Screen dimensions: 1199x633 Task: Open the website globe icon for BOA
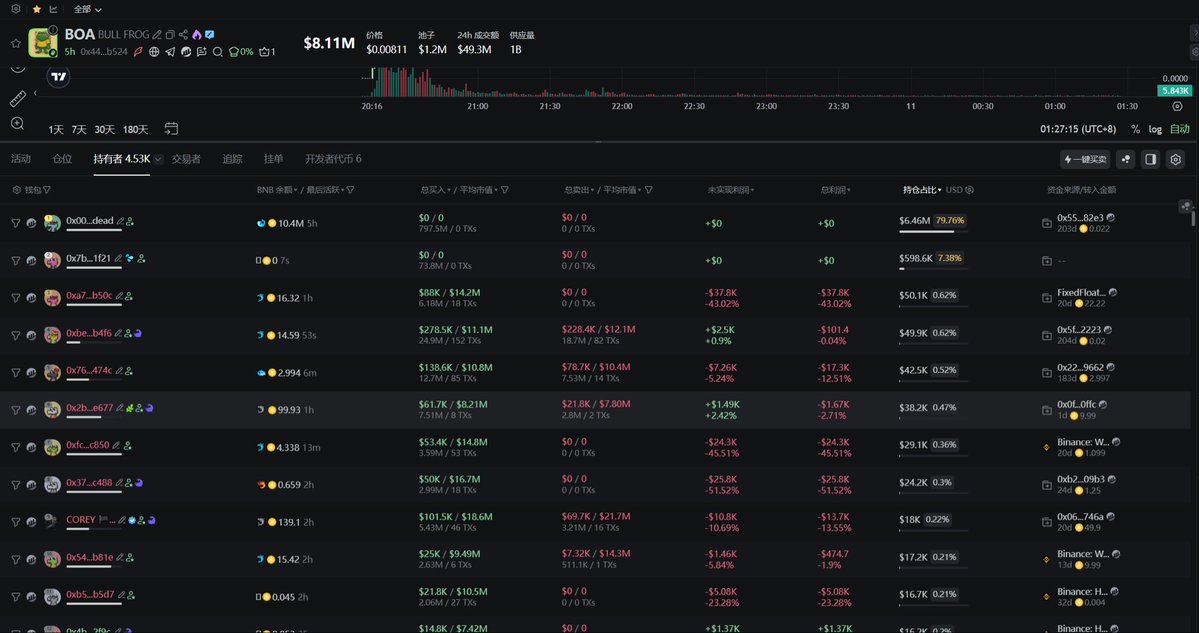(x=154, y=52)
